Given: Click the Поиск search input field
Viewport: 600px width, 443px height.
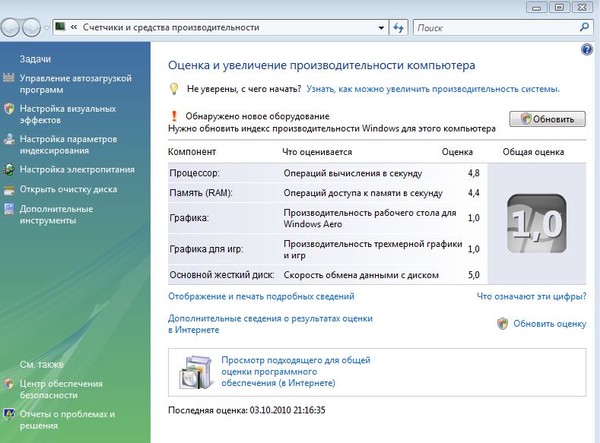Looking at the screenshot, I should [x=496, y=28].
